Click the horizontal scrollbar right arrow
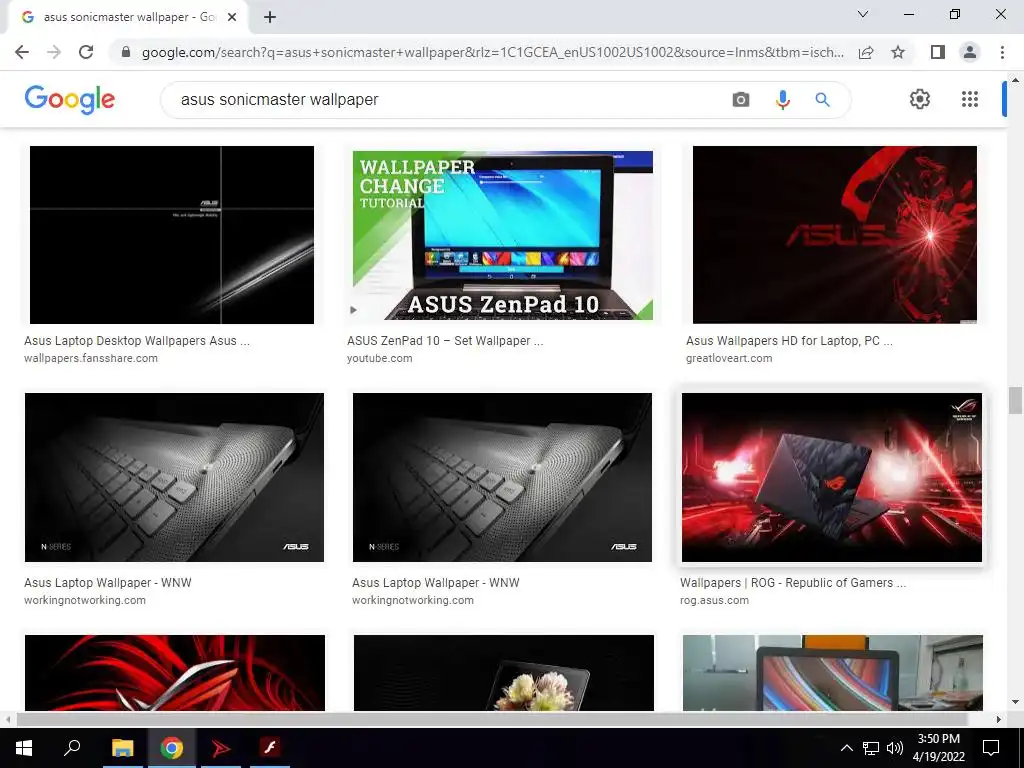Screen dimensions: 1024x768 [999, 719]
